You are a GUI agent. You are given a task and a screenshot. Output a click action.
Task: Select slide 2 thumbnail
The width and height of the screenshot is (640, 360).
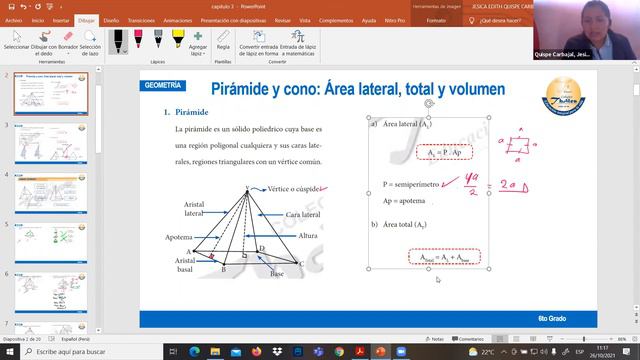[51, 94]
